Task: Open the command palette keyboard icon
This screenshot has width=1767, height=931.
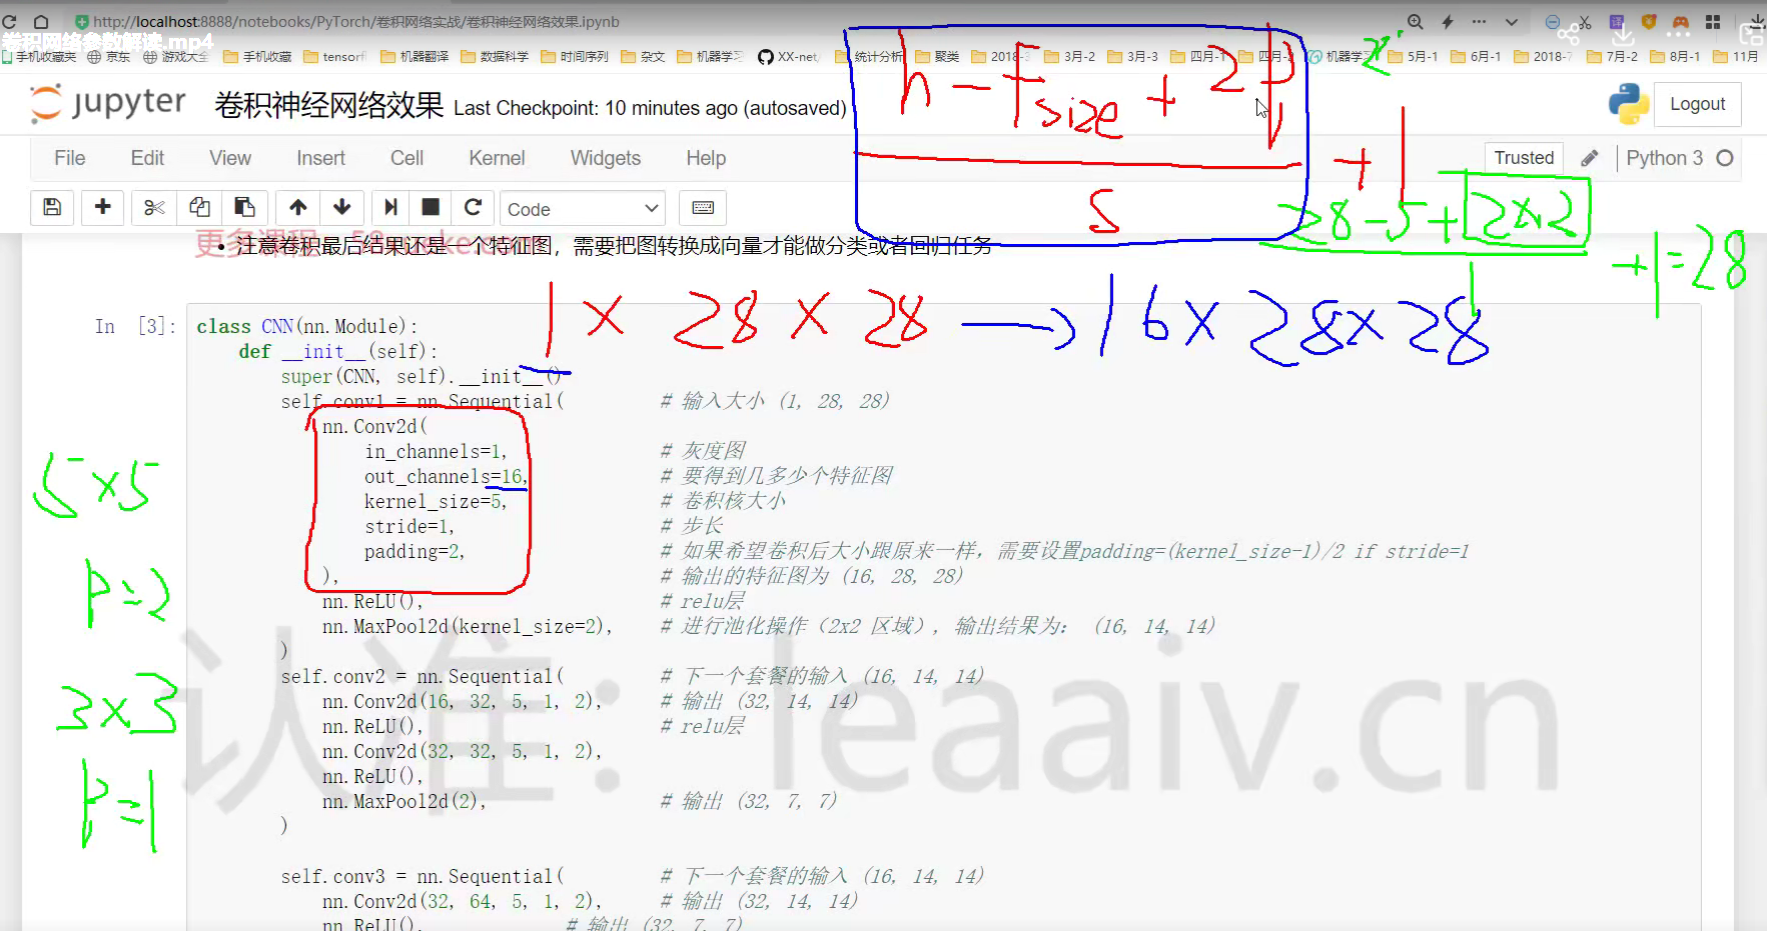Action: pyautogui.click(x=703, y=207)
